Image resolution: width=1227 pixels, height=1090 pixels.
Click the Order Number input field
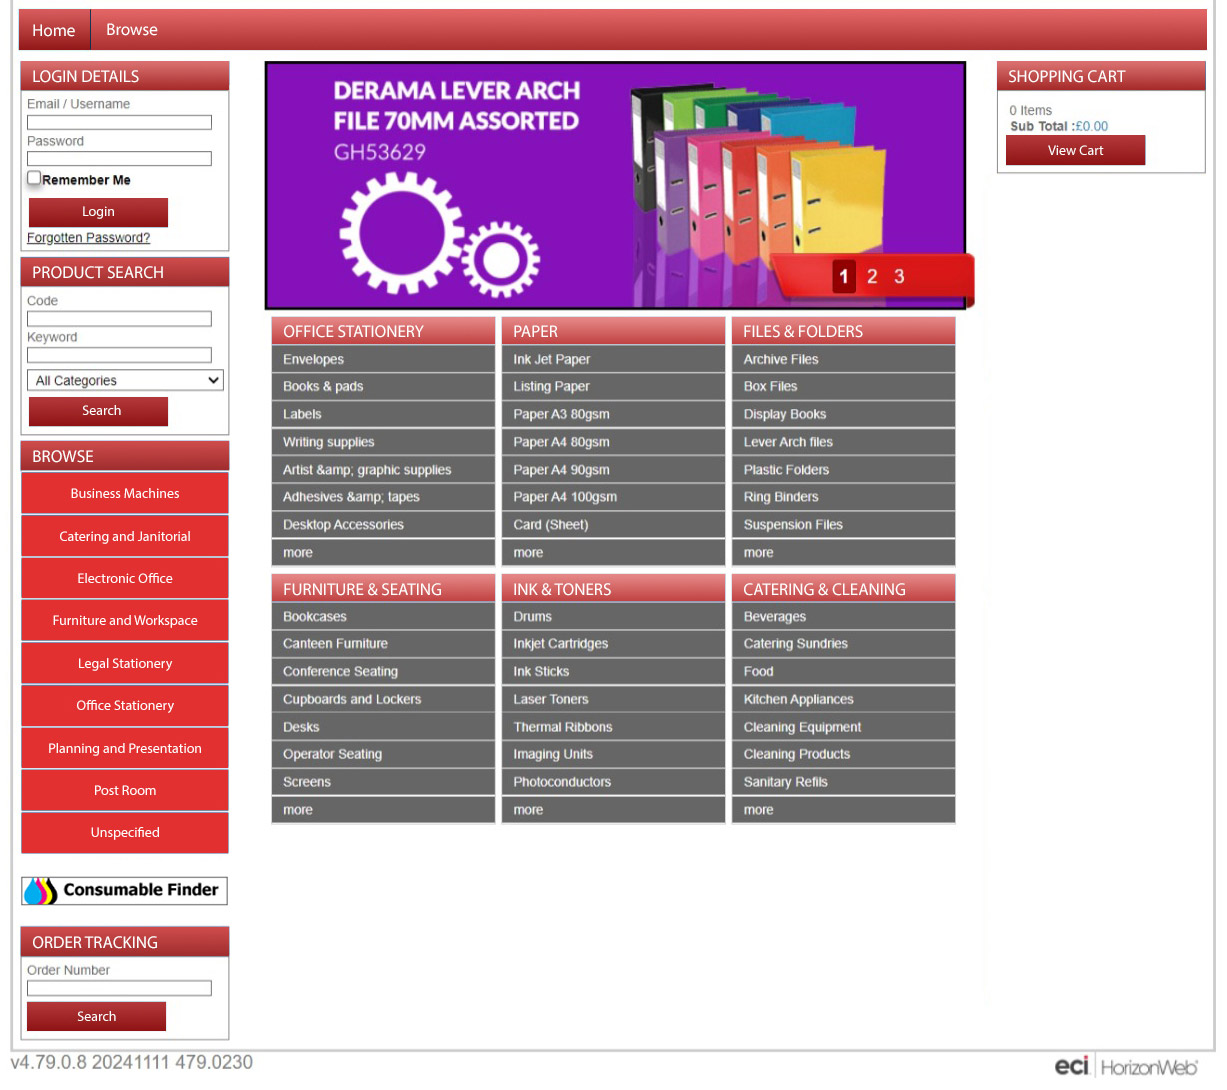pos(119,988)
